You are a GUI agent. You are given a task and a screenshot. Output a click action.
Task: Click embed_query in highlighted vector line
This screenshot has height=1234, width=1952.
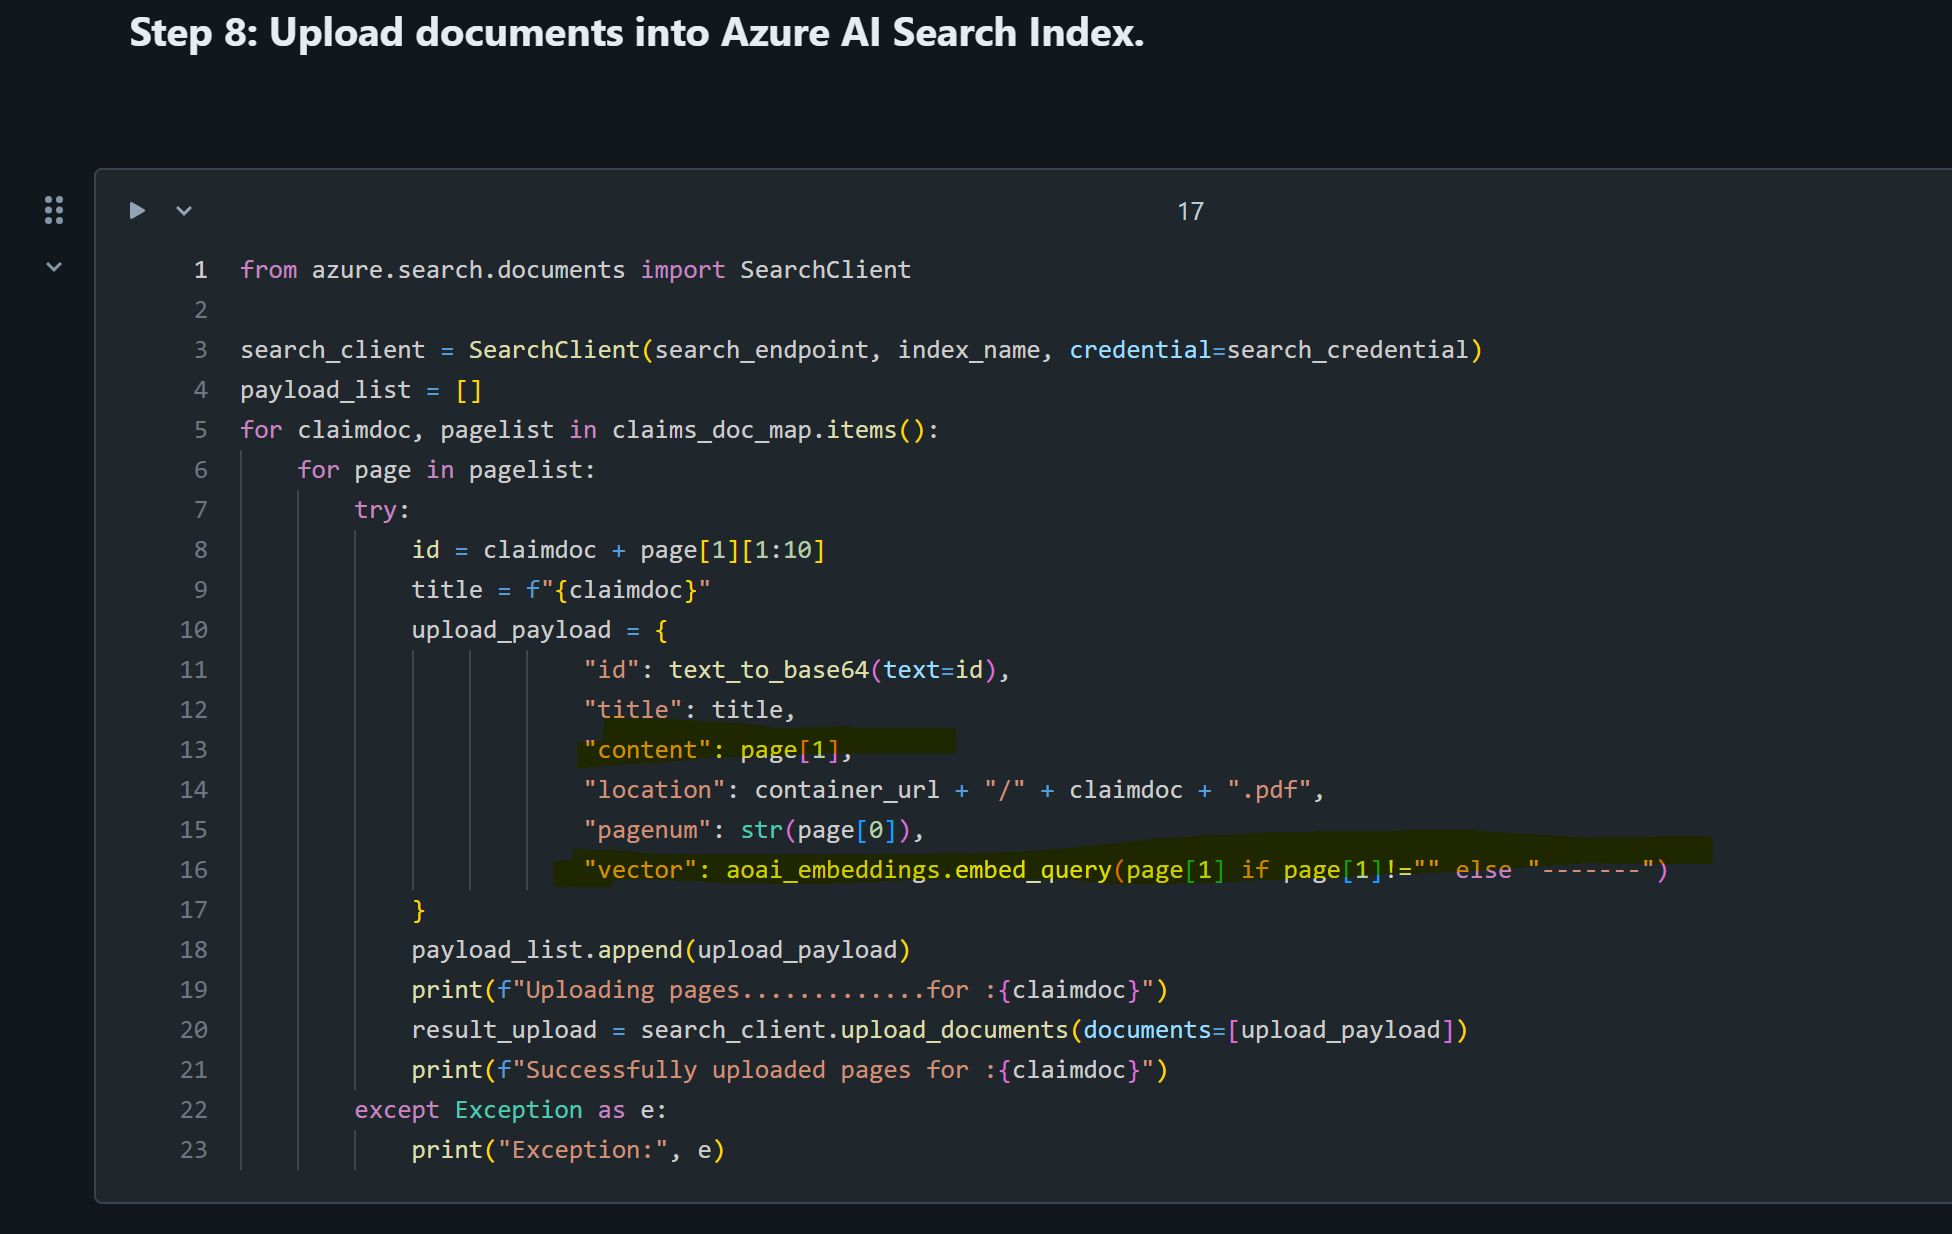pos(1032,870)
